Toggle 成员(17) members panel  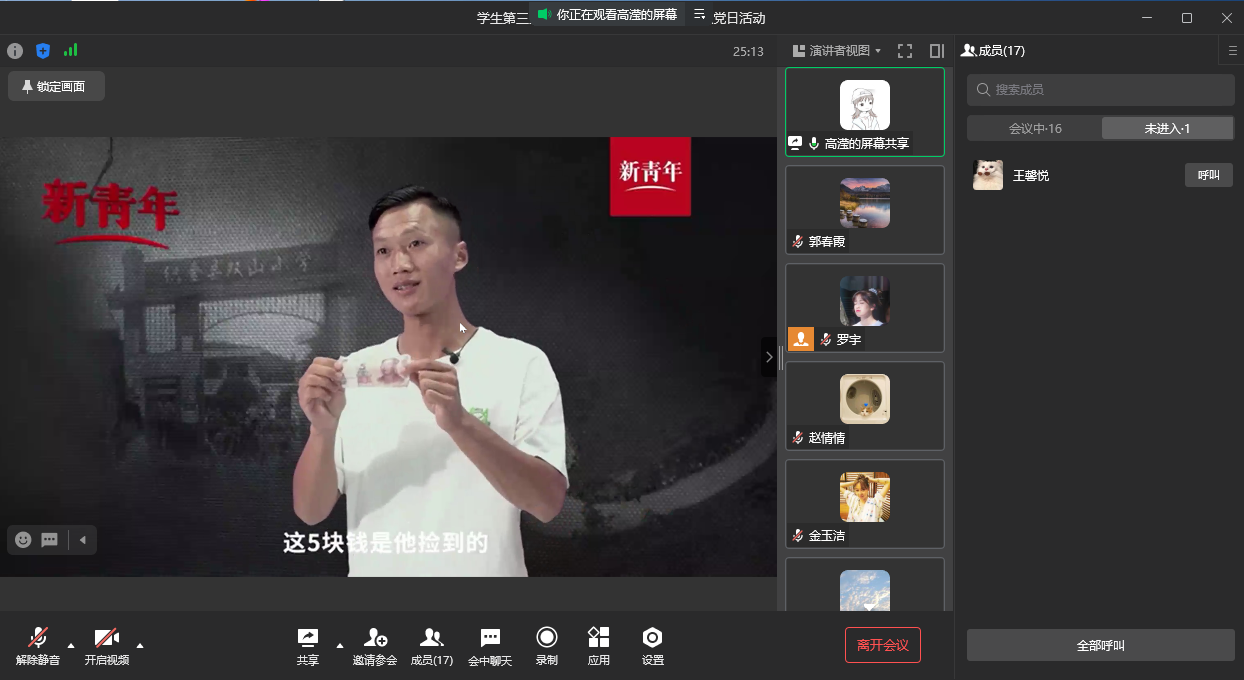coord(432,645)
